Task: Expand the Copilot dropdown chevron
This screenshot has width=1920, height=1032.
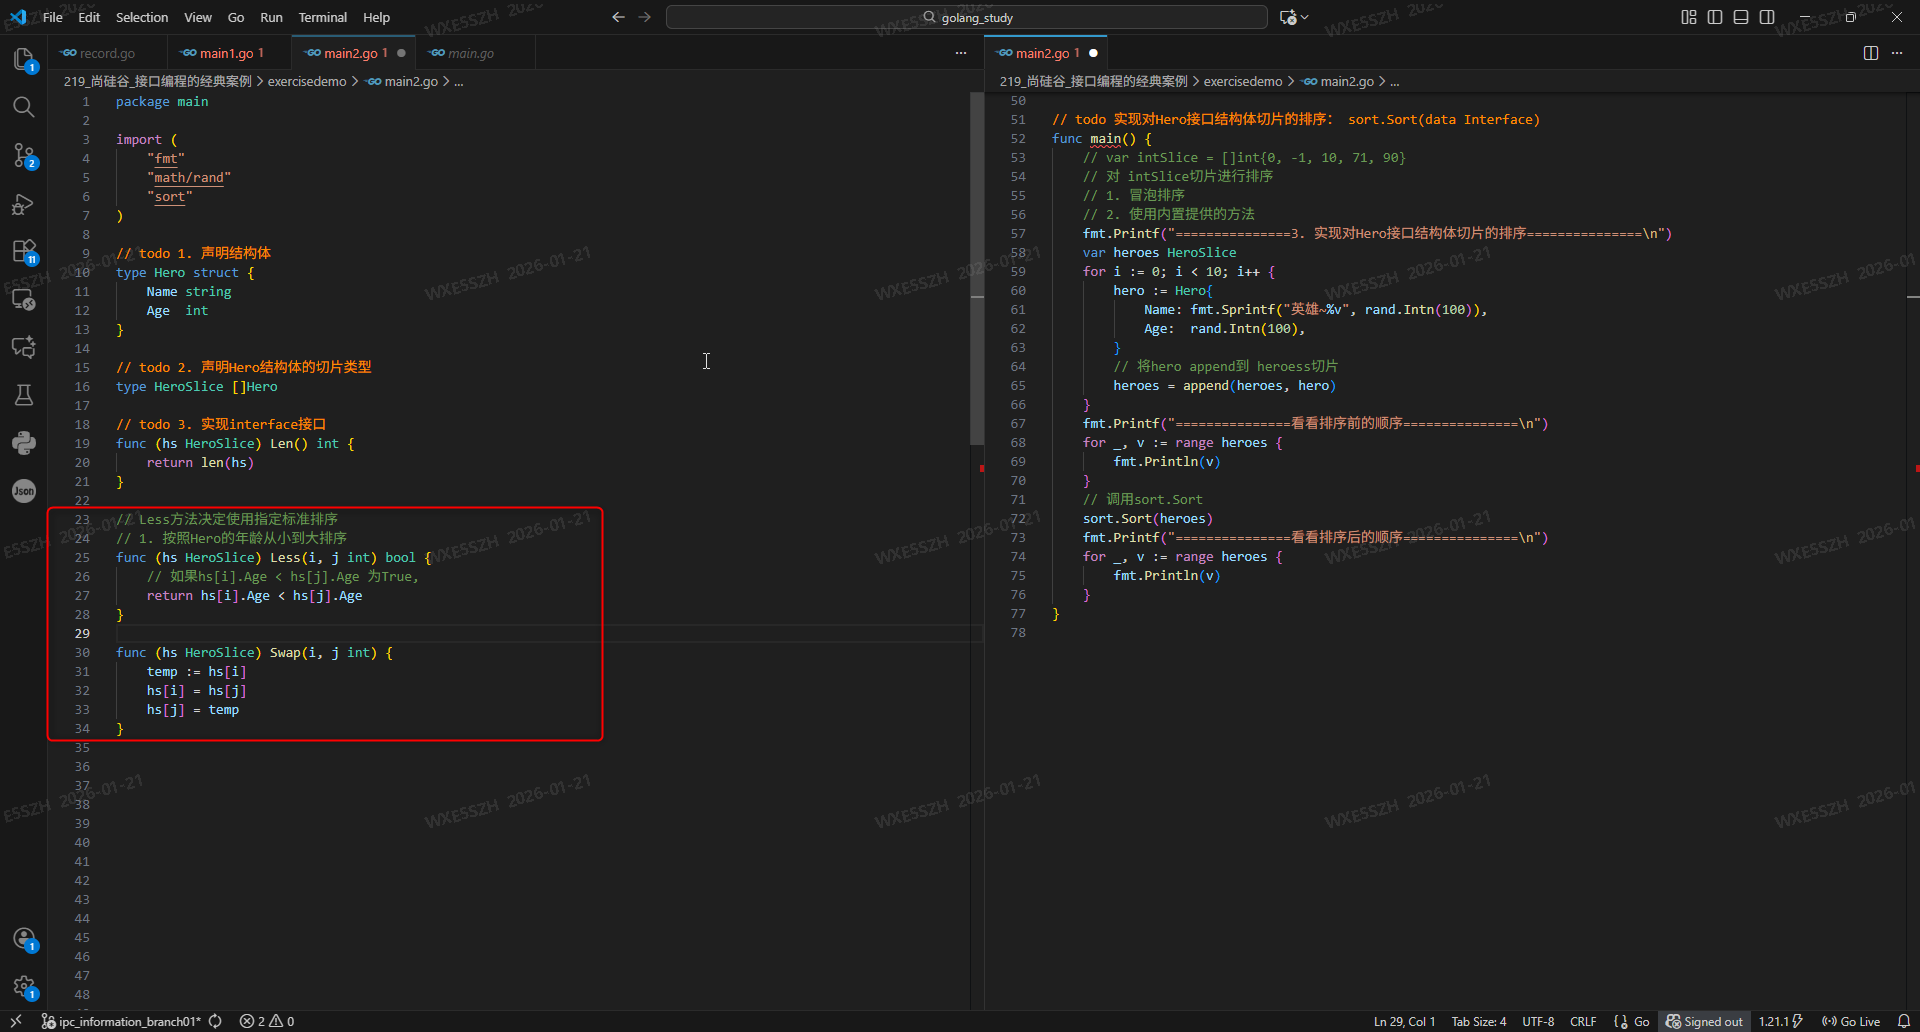Action: click(1304, 17)
